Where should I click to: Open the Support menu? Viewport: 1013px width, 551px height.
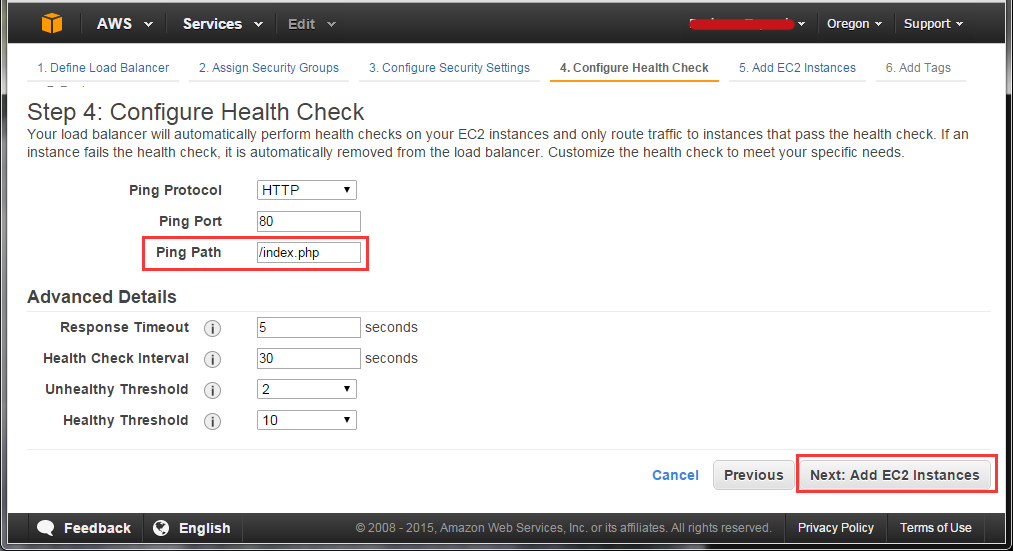point(933,24)
